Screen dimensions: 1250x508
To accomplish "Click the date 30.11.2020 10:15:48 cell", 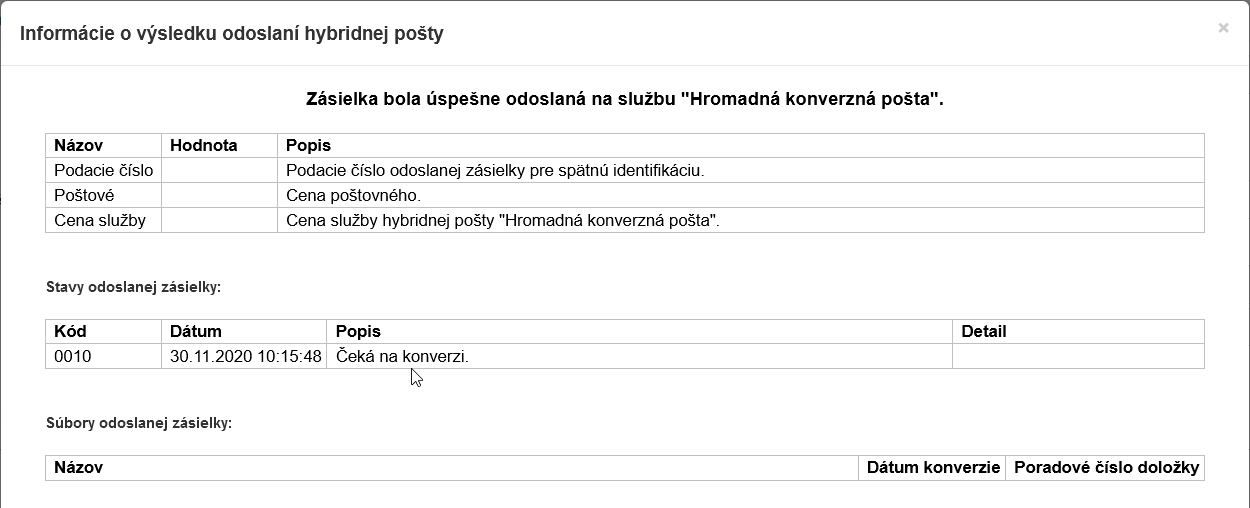I will (x=245, y=356).
